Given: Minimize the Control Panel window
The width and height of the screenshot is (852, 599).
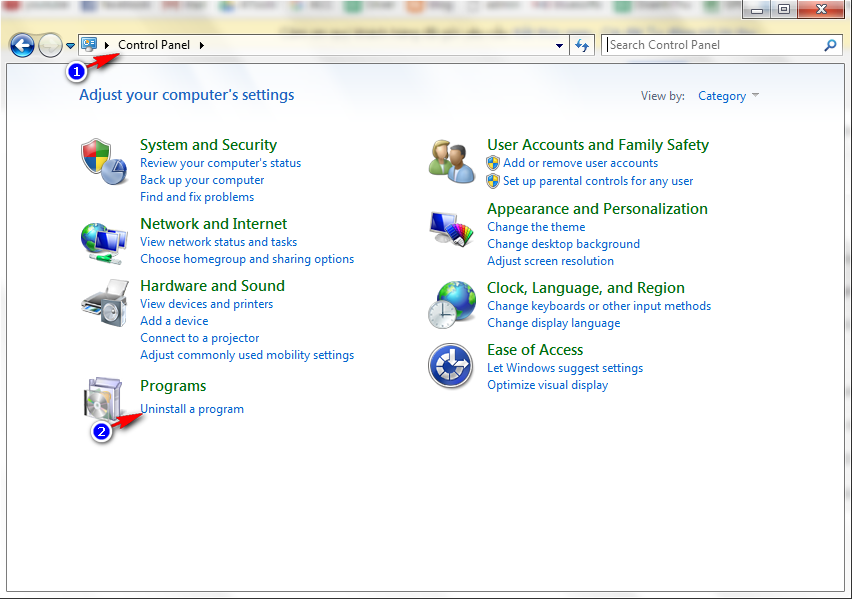Looking at the screenshot, I should [x=756, y=10].
